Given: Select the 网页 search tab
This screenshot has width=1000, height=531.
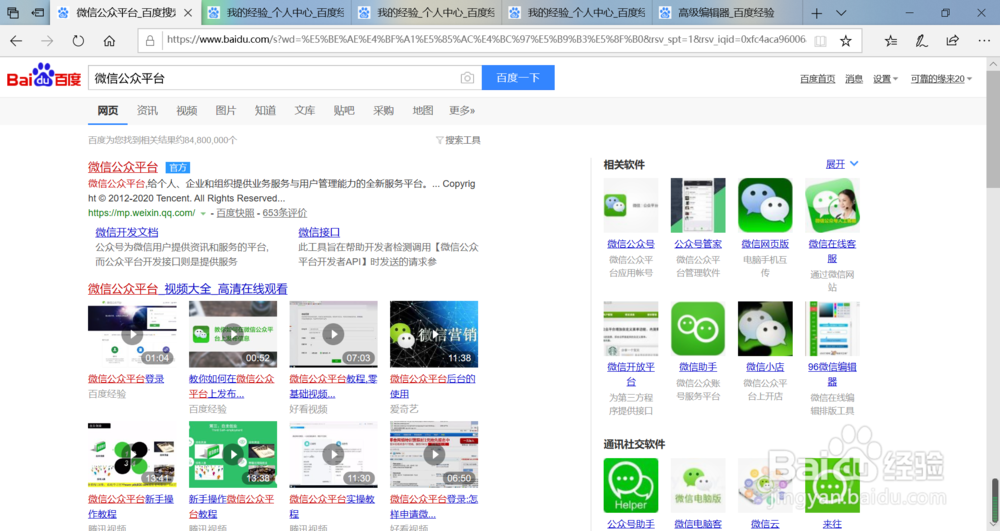Looking at the screenshot, I should (108, 110).
